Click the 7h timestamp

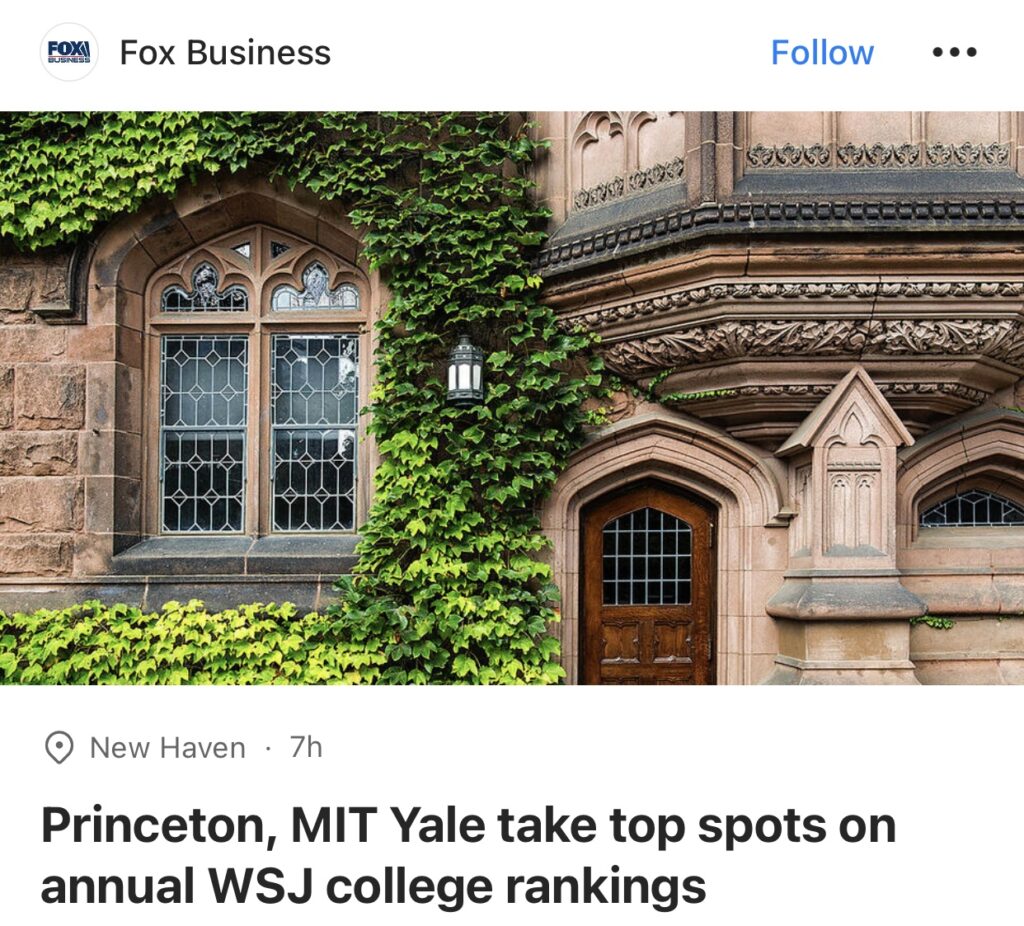pos(306,747)
